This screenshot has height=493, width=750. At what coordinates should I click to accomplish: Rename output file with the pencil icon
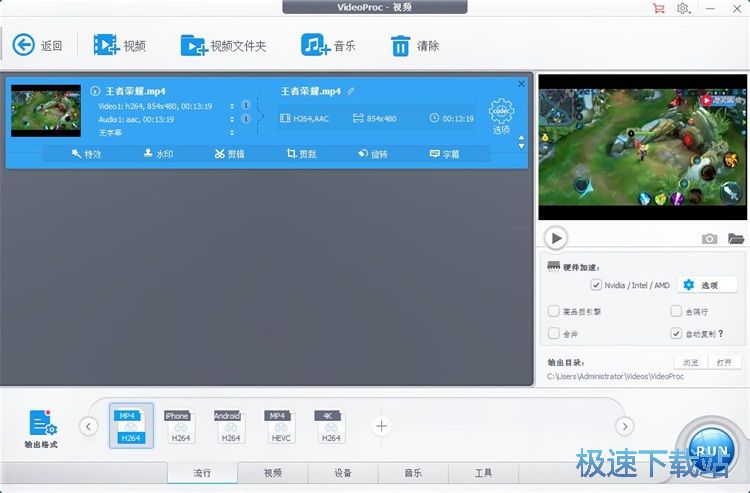point(351,90)
